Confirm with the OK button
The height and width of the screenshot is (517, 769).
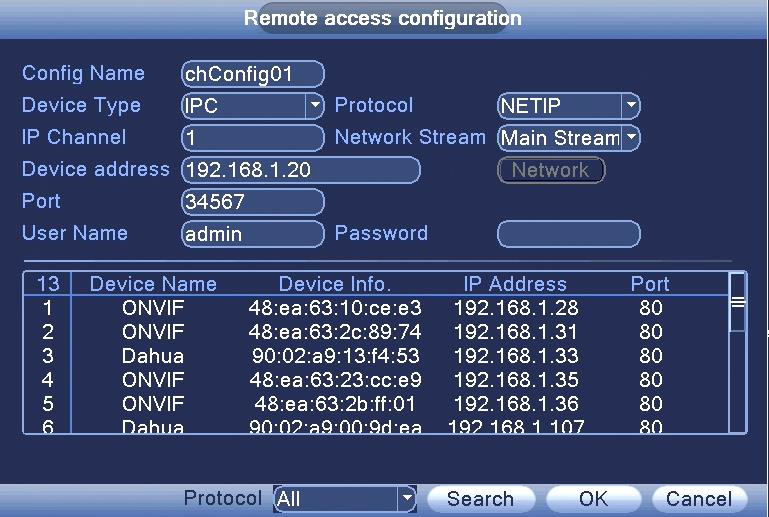(x=593, y=499)
